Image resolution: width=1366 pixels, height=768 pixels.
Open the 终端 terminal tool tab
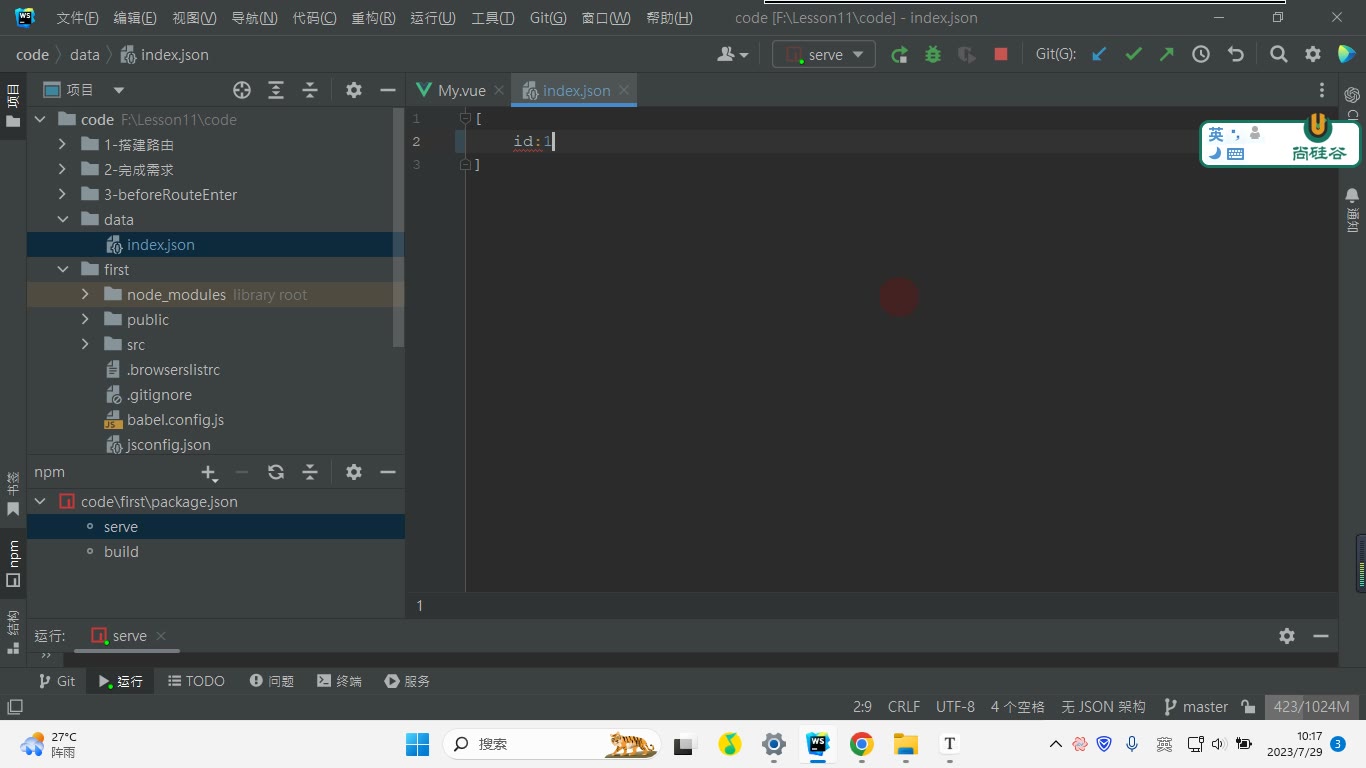point(339,681)
